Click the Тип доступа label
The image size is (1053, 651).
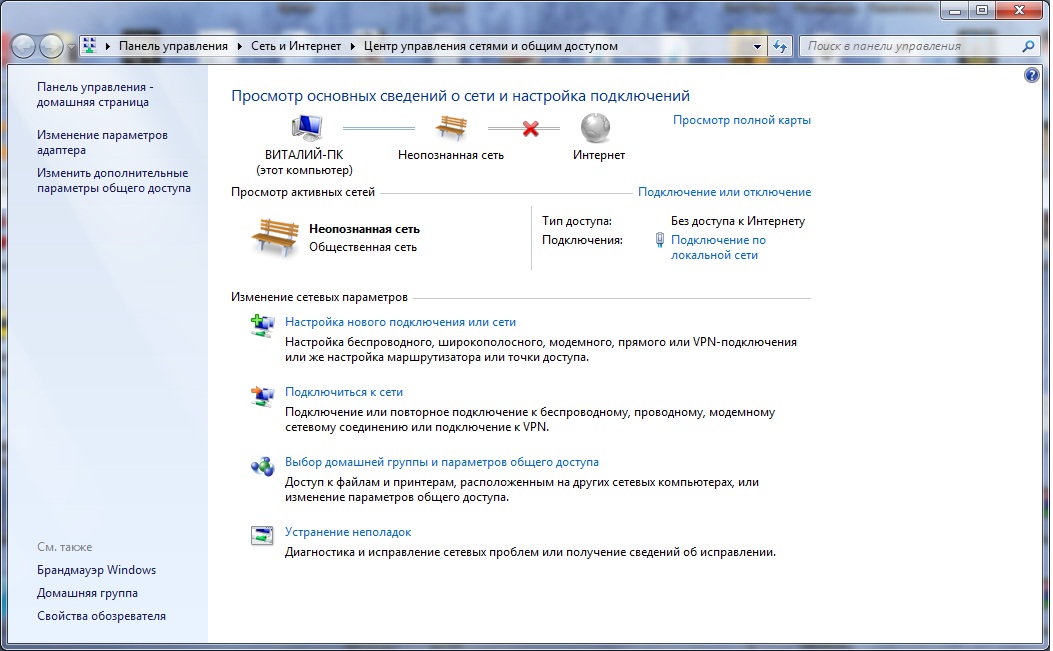pos(577,221)
